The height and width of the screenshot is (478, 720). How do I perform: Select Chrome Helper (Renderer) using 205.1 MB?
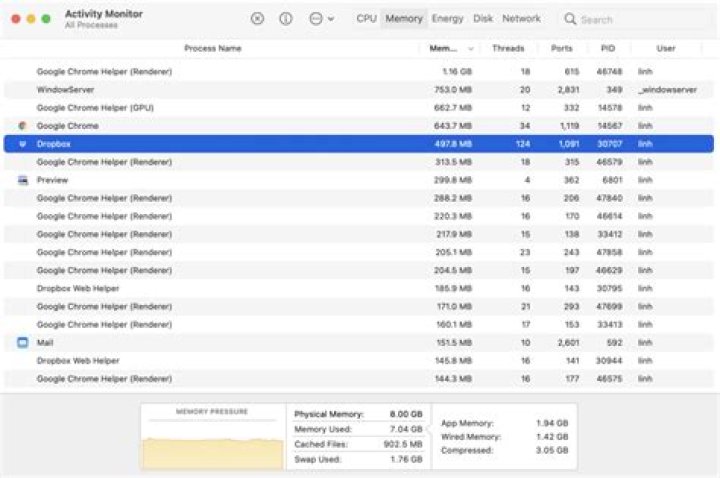click(359, 252)
